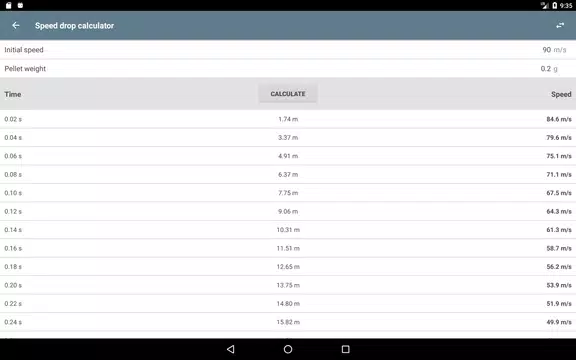Screen dimensions: 576x360
Task: Tap the Time column header
Action: (13, 94)
